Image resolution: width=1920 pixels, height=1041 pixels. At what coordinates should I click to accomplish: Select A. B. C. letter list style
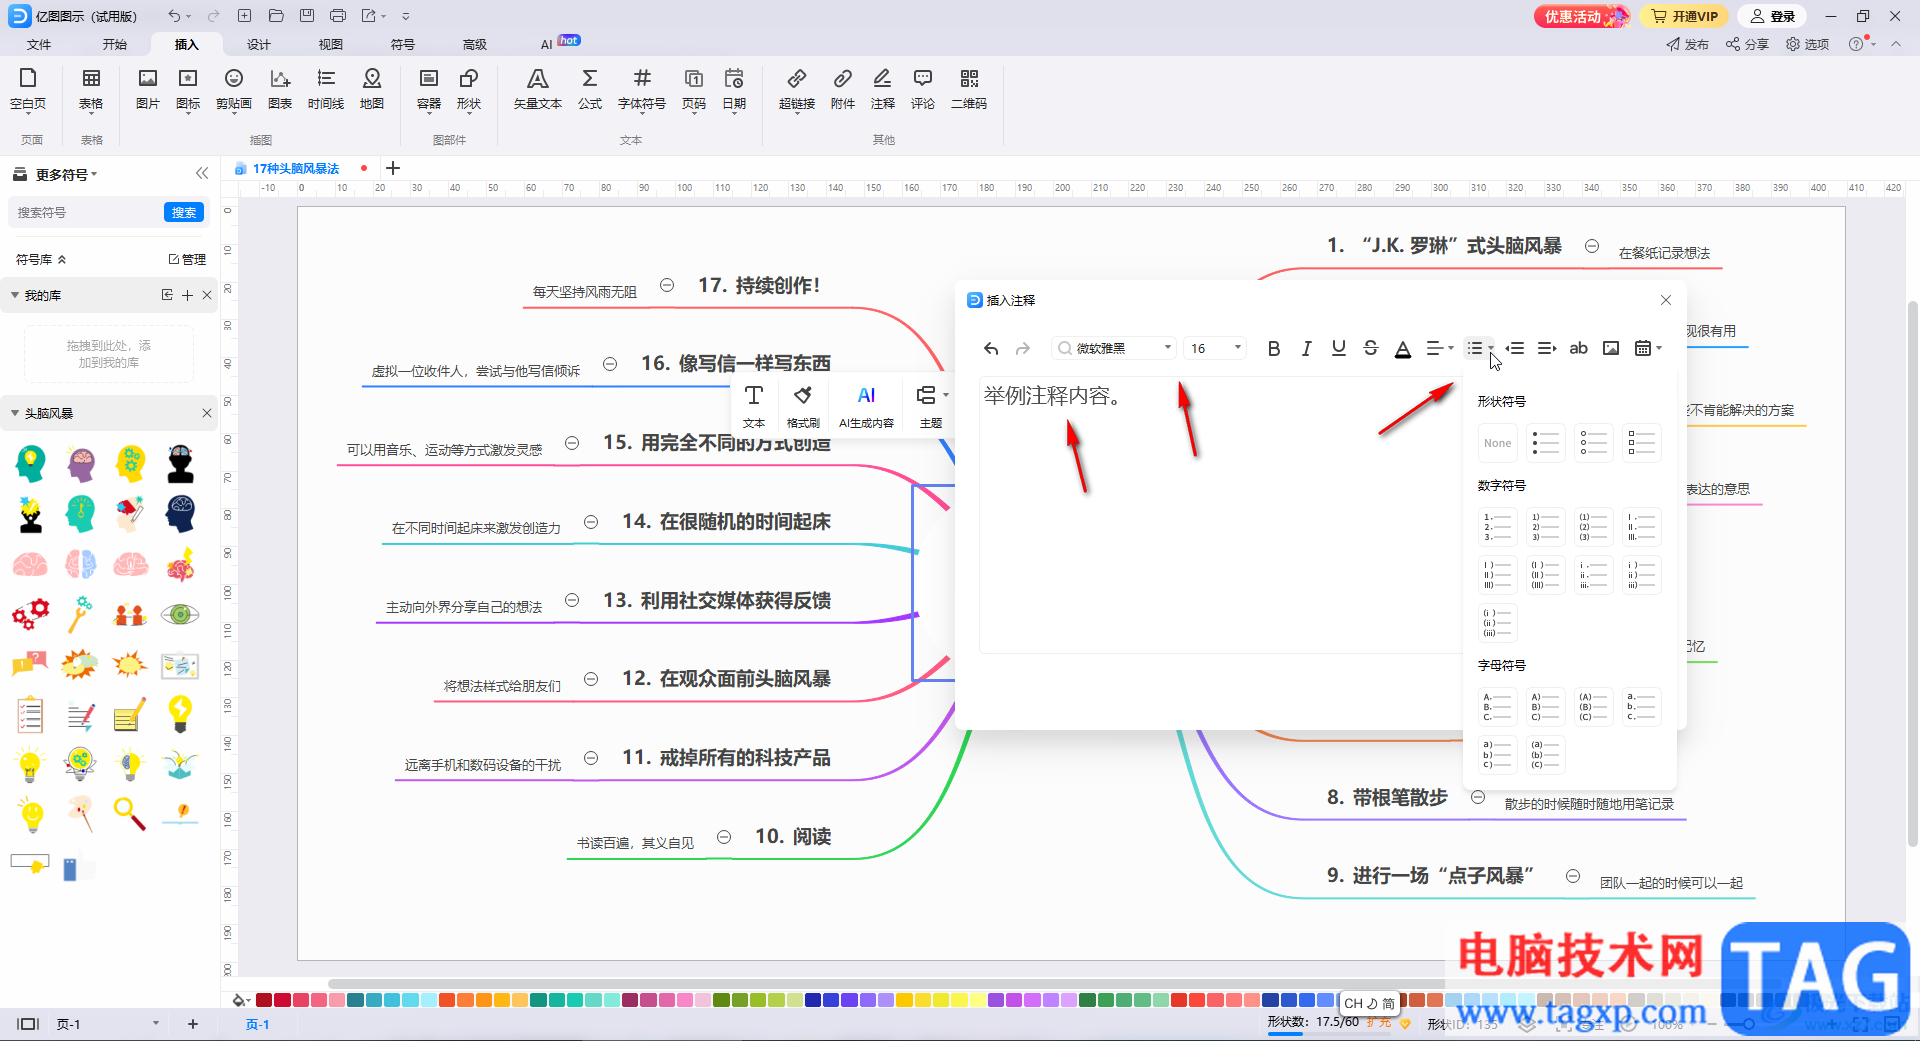tap(1497, 707)
